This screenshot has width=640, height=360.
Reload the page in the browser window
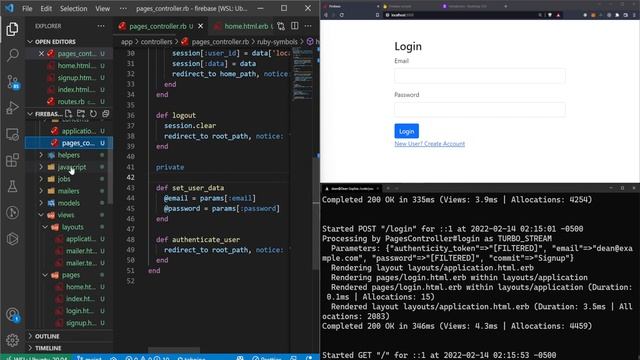tap(342, 15)
